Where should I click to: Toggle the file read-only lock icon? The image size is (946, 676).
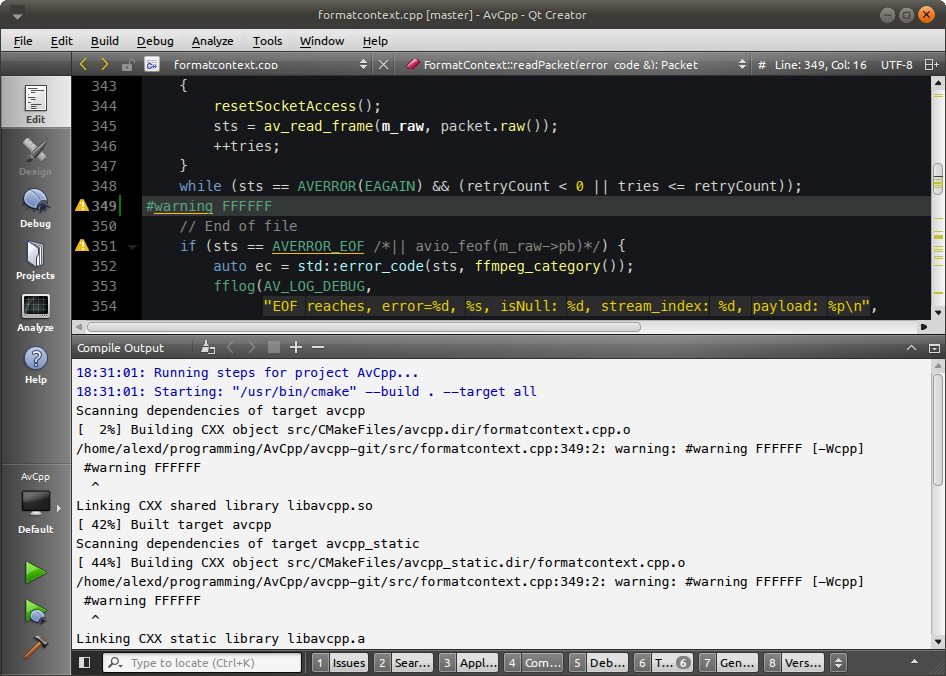pyautogui.click(x=127, y=65)
